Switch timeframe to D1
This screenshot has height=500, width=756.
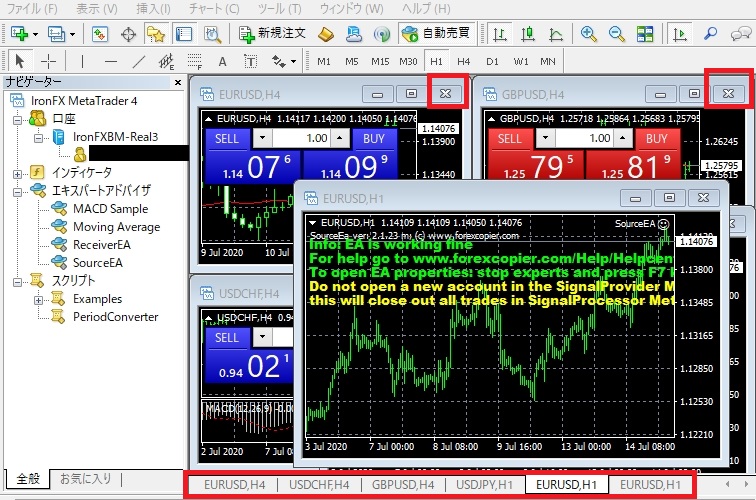[x=492, y=62]
